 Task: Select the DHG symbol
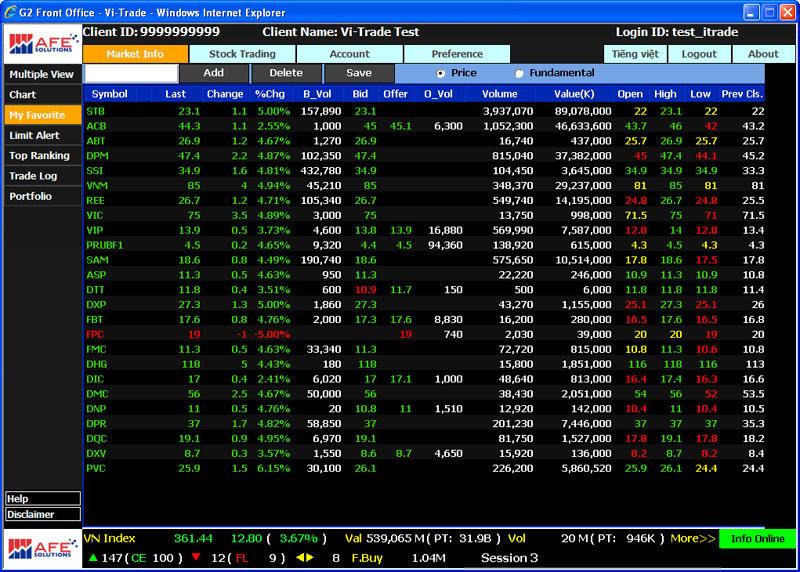pos(97,364)
